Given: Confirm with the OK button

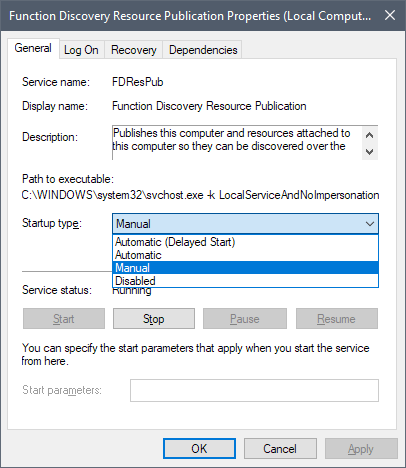Looking at the screenshot, I should 199,449.
